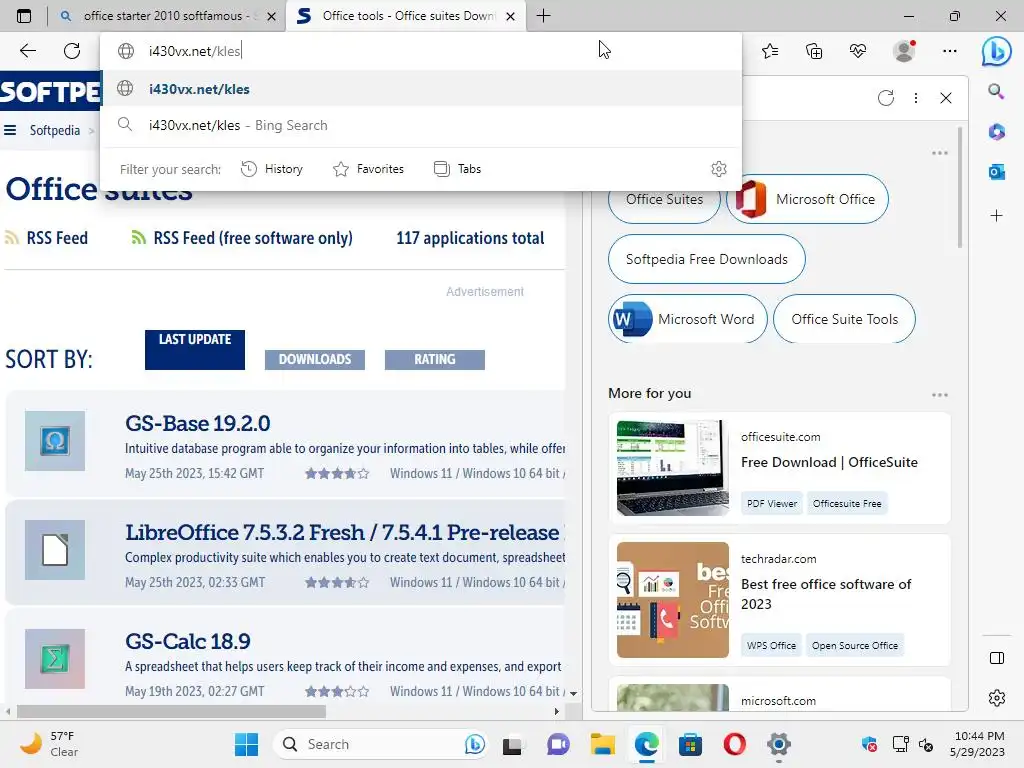Image resolution: width=1024 pixels, height=768 pixels.
Task: Select the Softpedia Free Downloads chip
Action: pos(707,259)
